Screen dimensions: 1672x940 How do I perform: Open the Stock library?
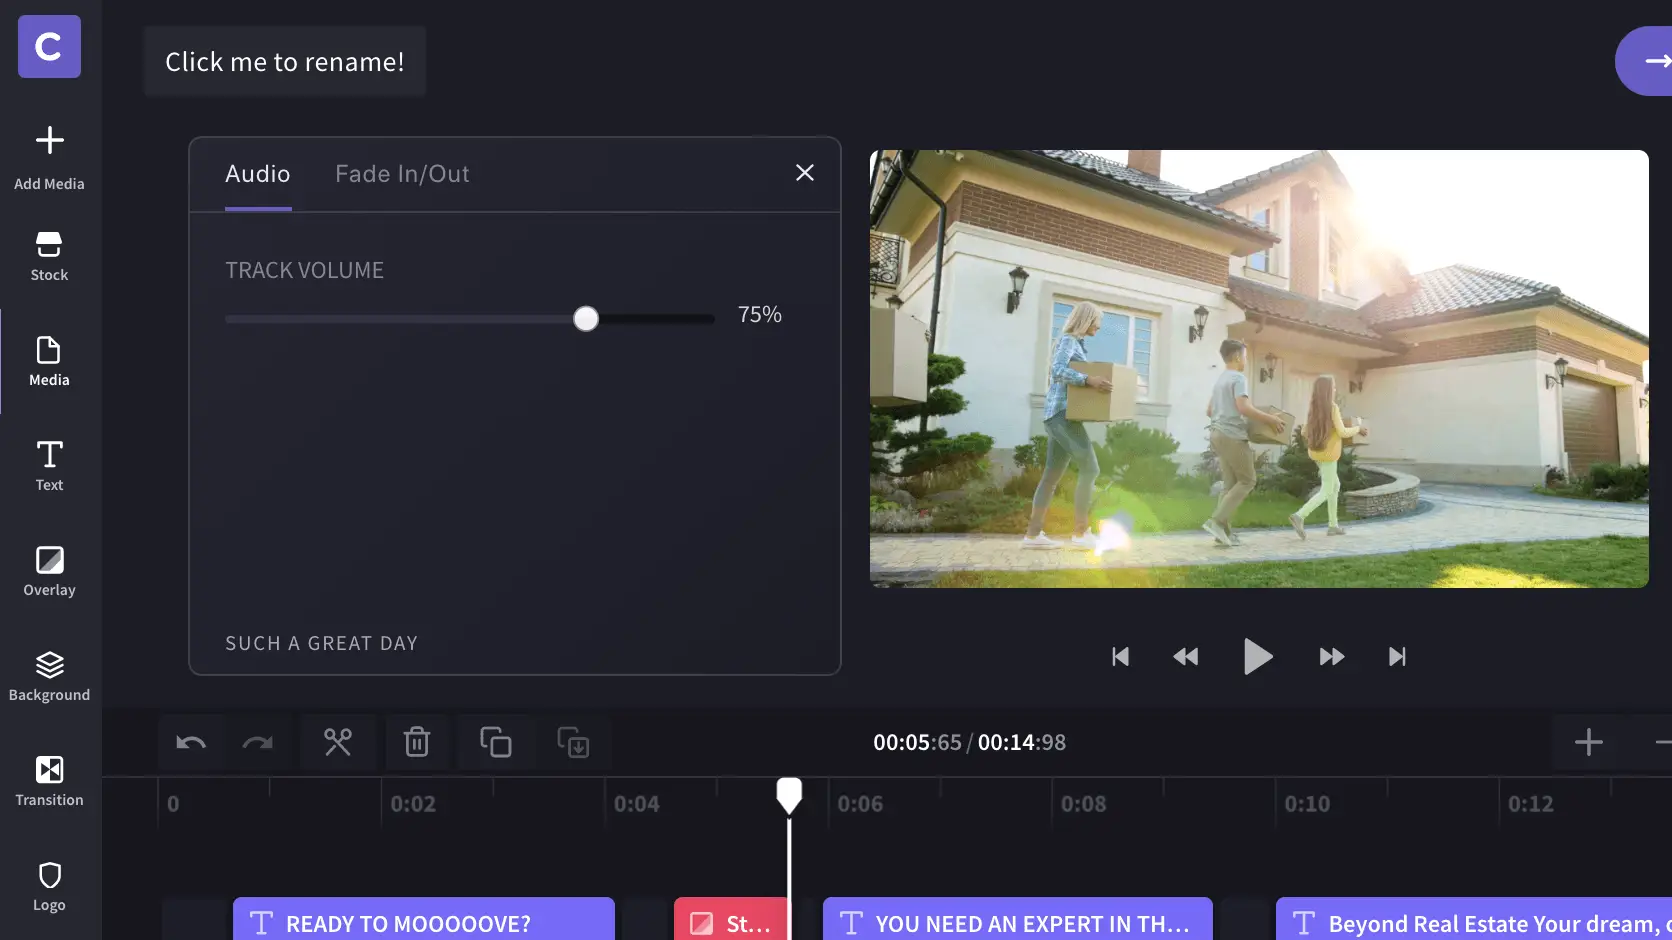click(49, 257)
